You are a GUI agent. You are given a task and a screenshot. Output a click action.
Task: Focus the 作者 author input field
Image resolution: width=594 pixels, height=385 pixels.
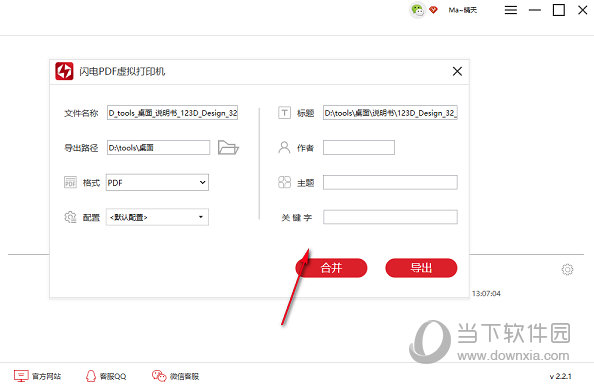pos(359,147)
